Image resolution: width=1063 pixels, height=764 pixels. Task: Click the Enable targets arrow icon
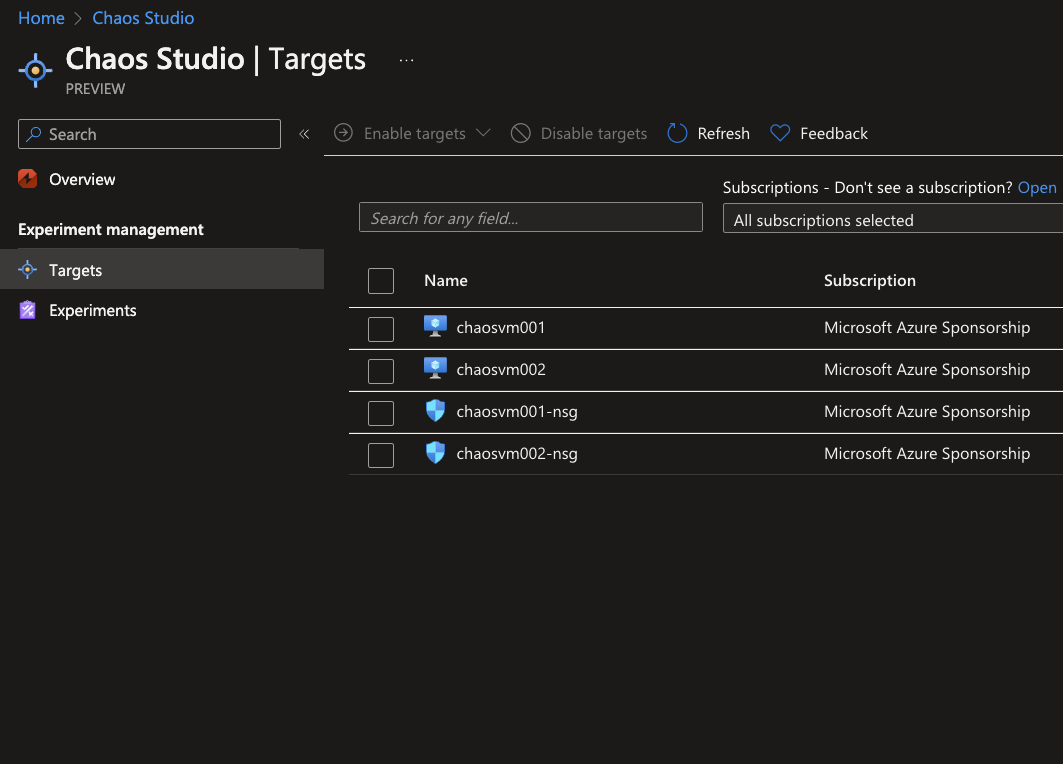point(344,133)
